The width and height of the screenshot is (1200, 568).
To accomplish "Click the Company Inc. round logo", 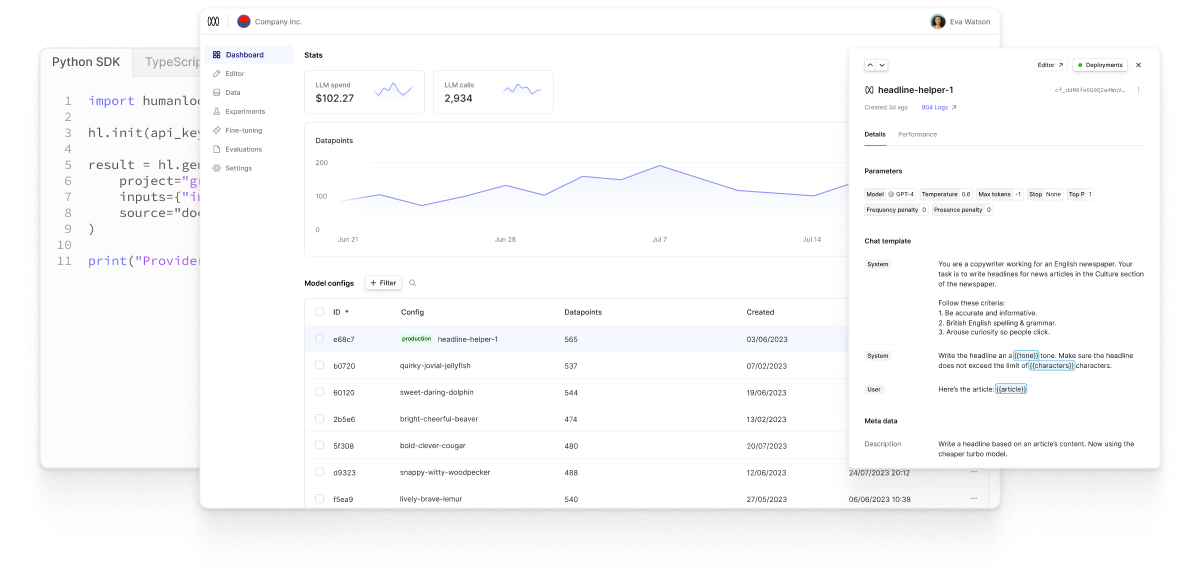I will [244, 21].
